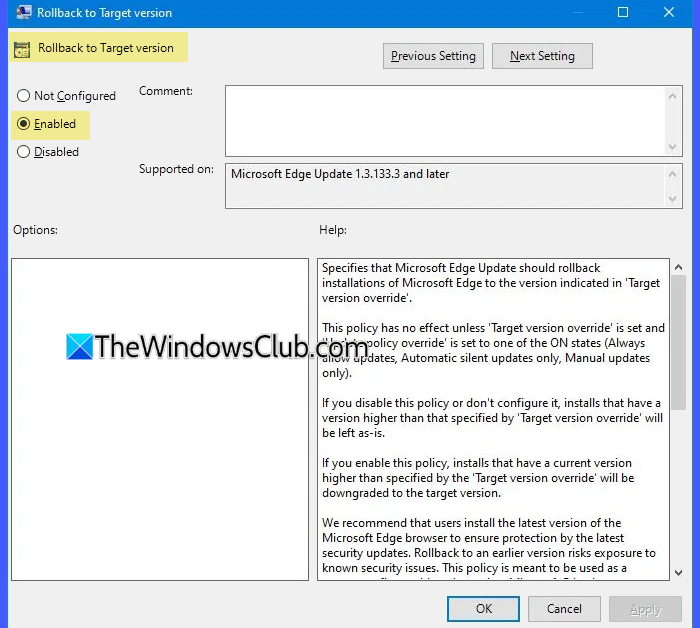
Task: Confirm with the OK button
Action: (483, 609)
